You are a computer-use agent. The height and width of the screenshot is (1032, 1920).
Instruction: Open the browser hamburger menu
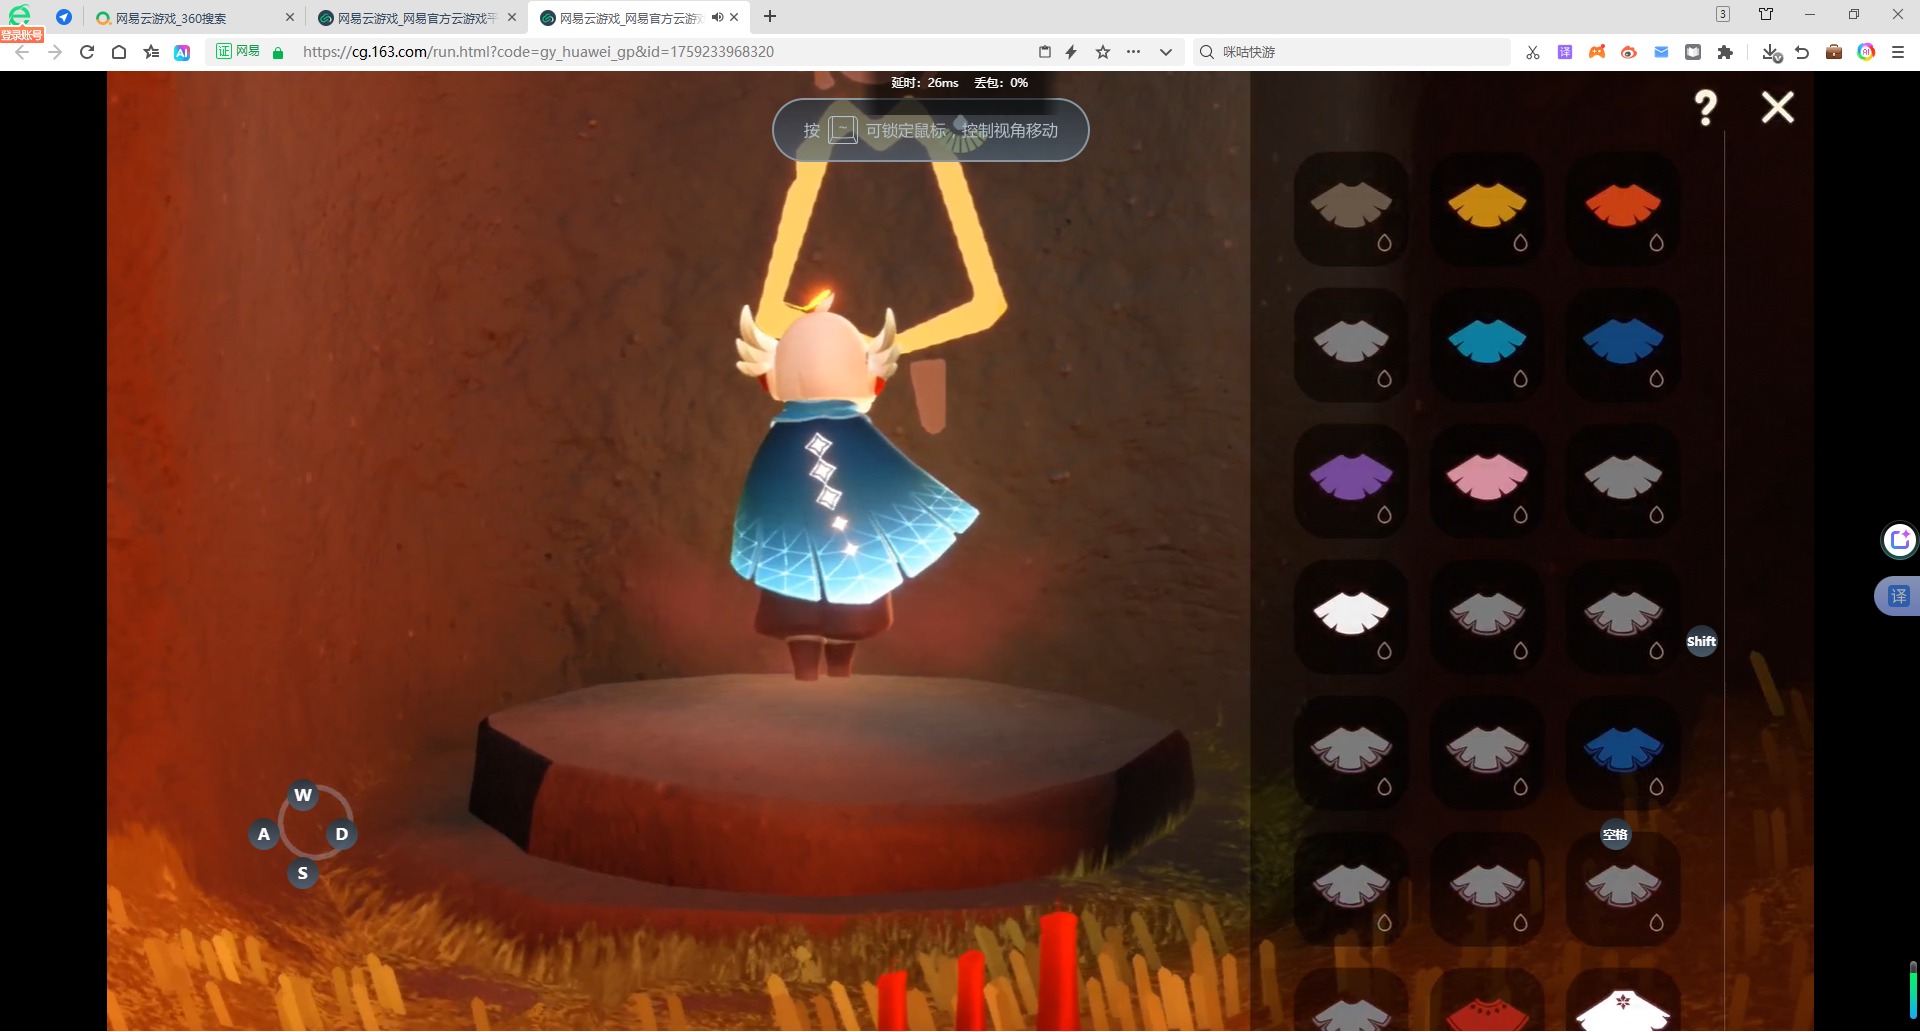click(x=1897, y=52)
